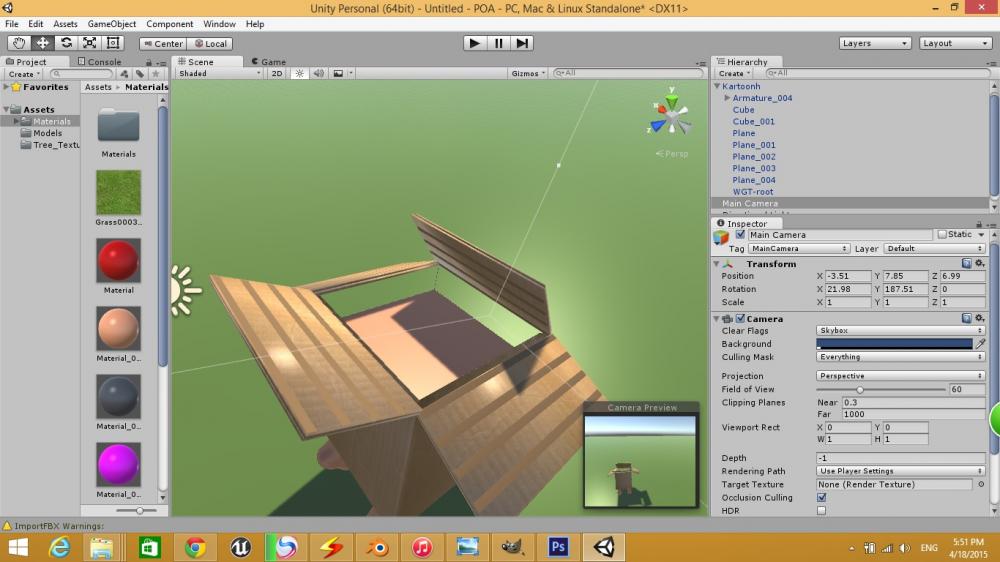Image resolution: width=1000 pixels, height=562 pixels.
Task: Click the Pause button
Action: [499, 43]
